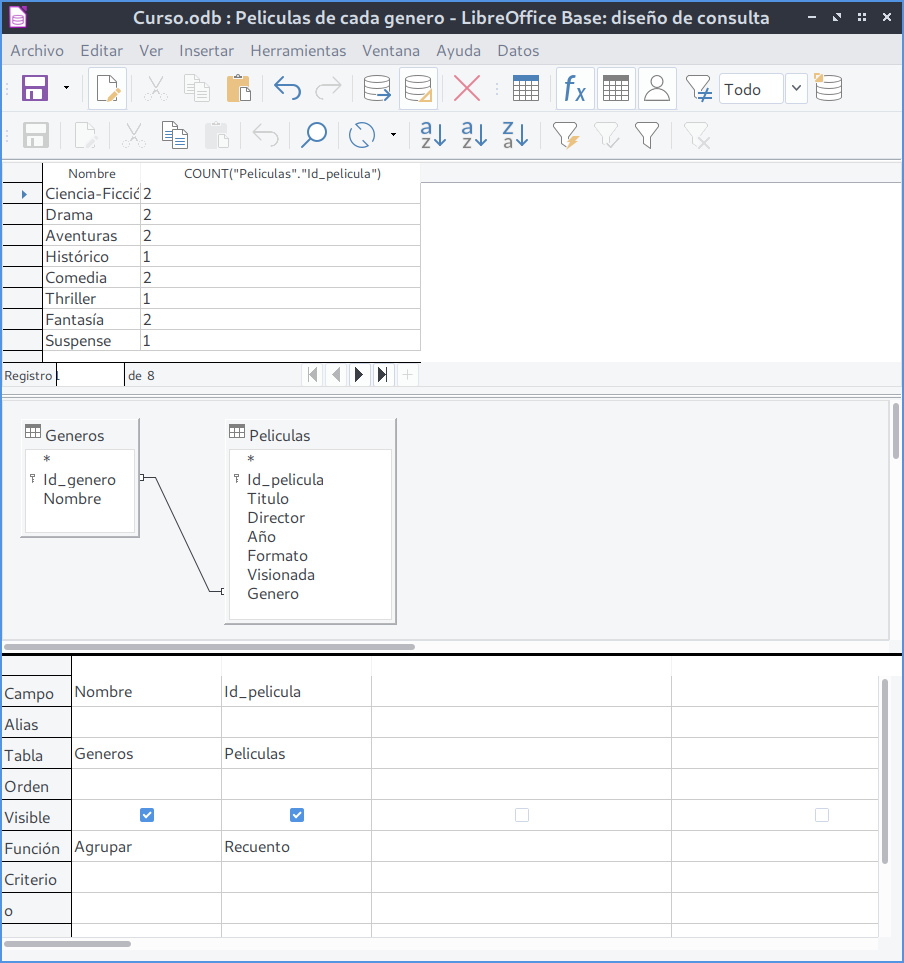Click the red X delete icon

pos(467,88)
